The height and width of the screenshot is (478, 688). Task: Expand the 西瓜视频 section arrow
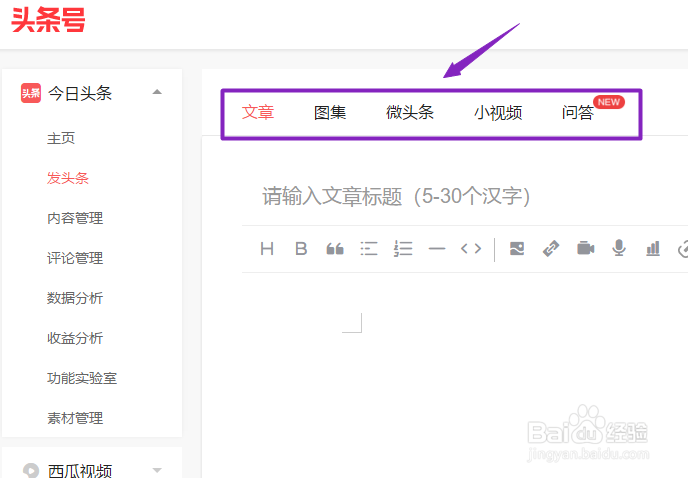coord(157,470)
